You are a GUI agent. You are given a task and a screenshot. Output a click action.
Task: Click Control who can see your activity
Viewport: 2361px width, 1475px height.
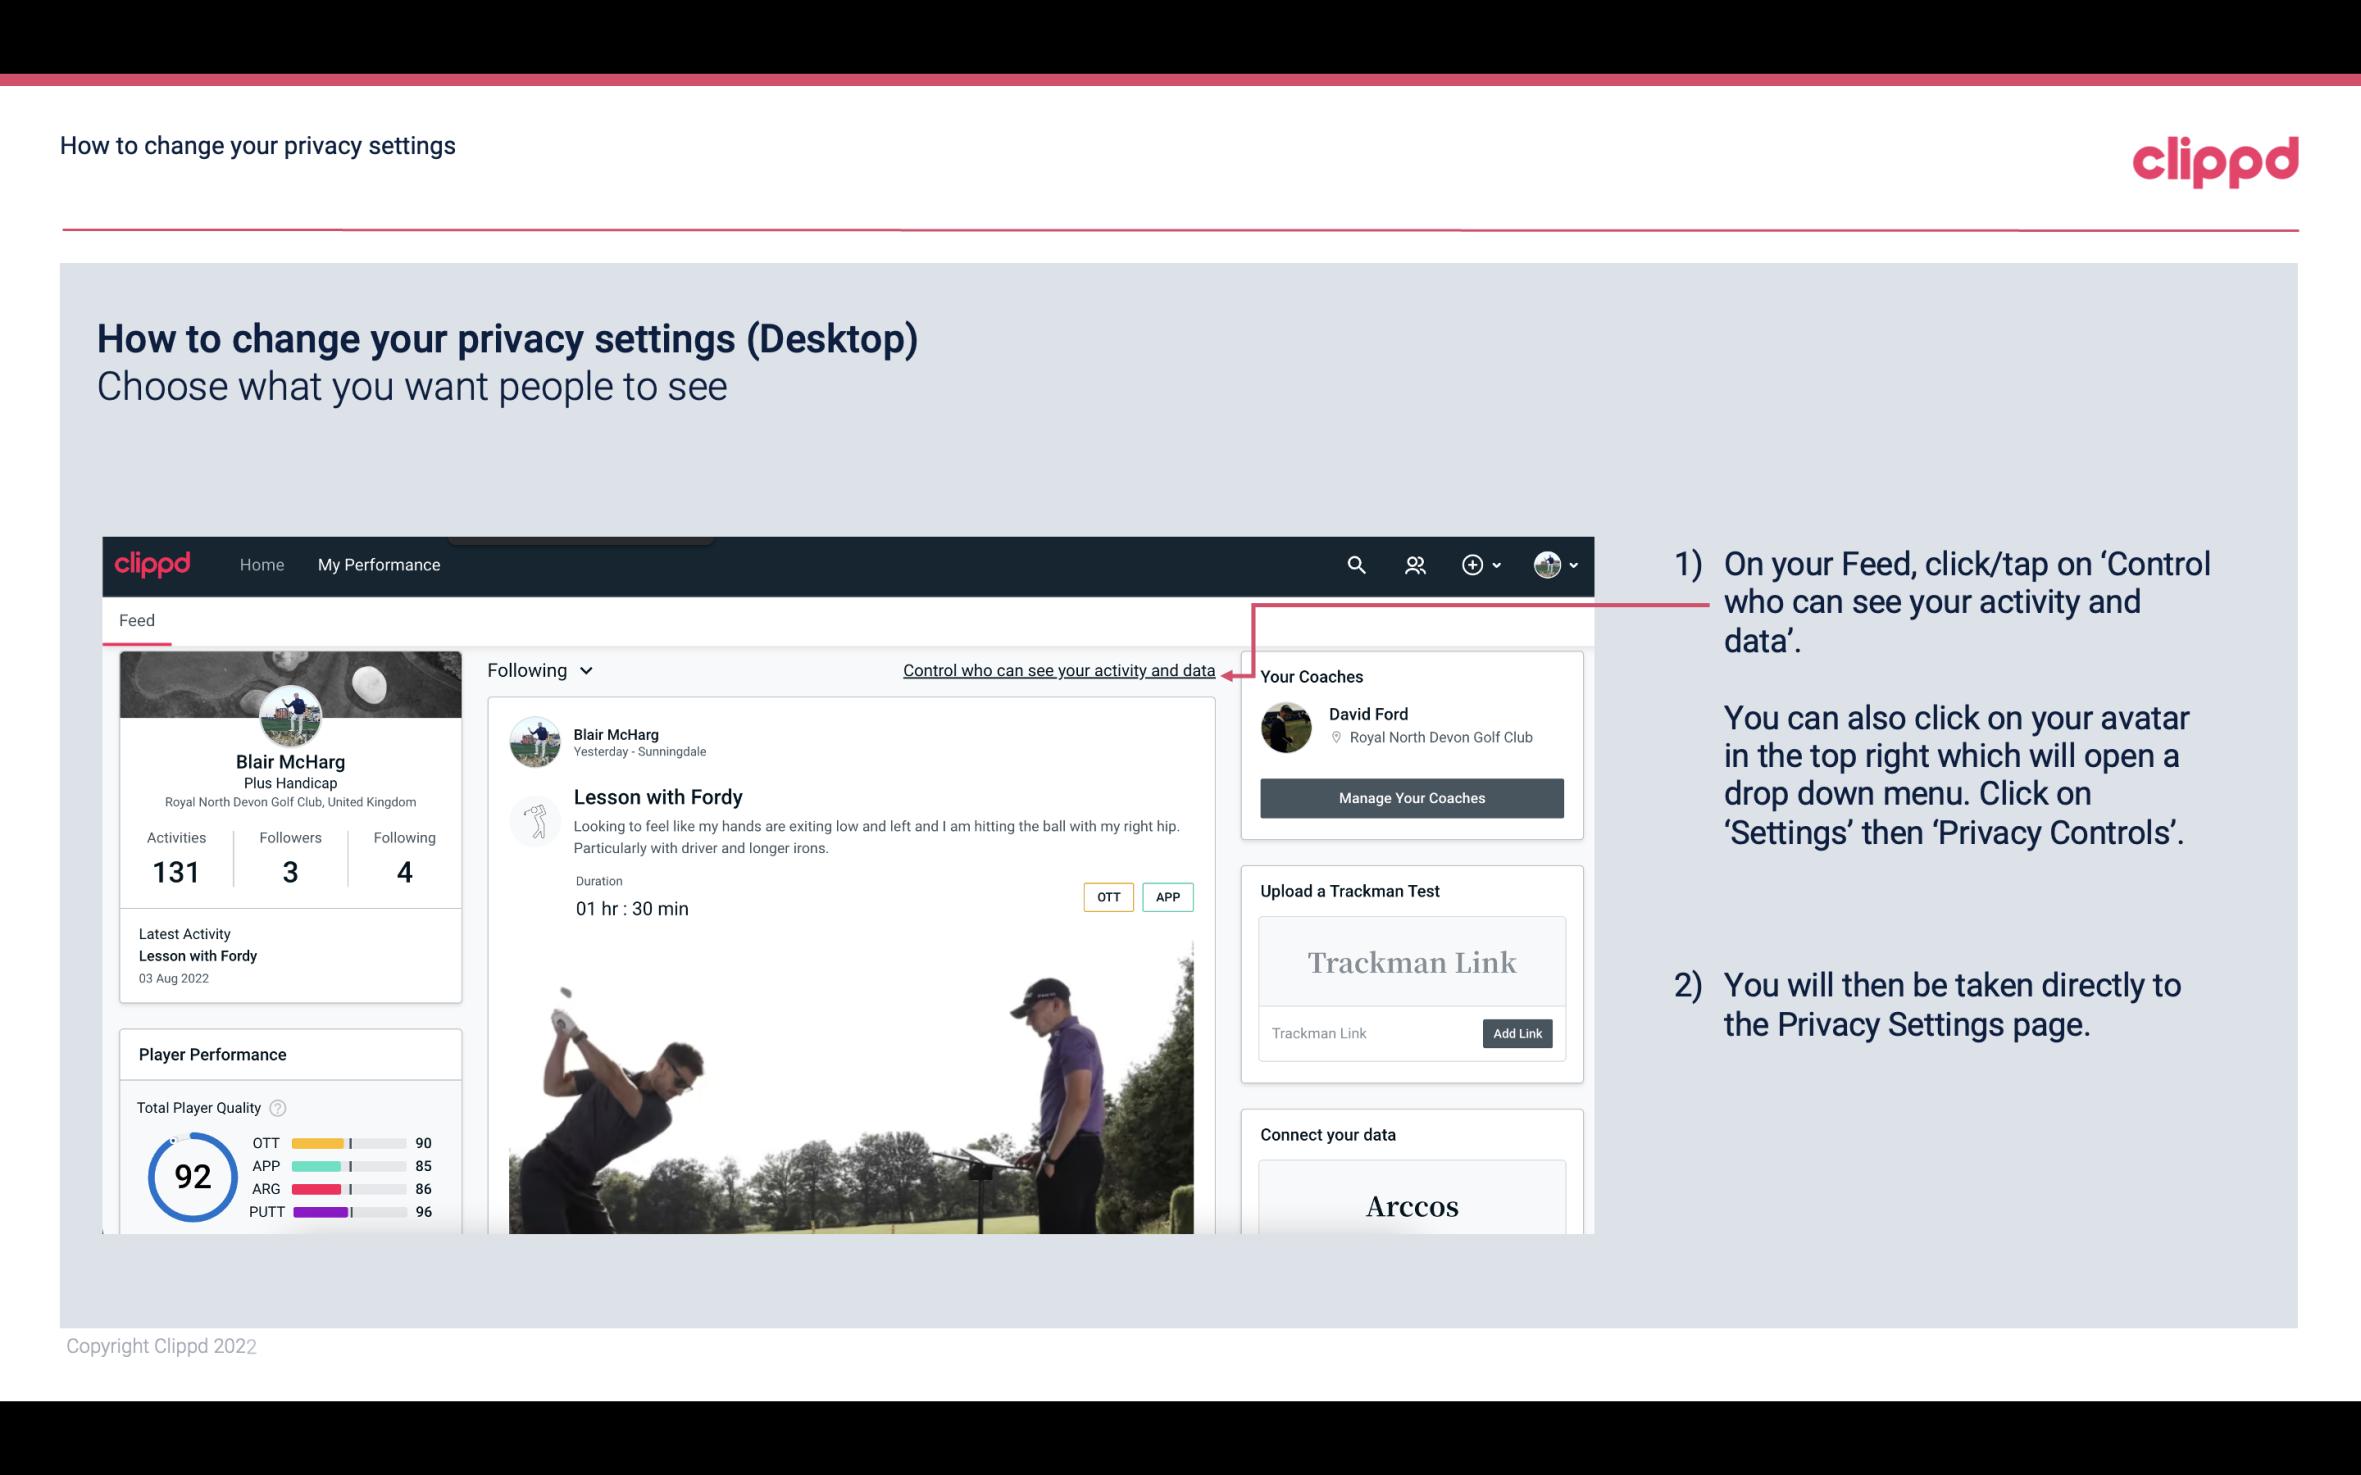[x=1057, y=670]
